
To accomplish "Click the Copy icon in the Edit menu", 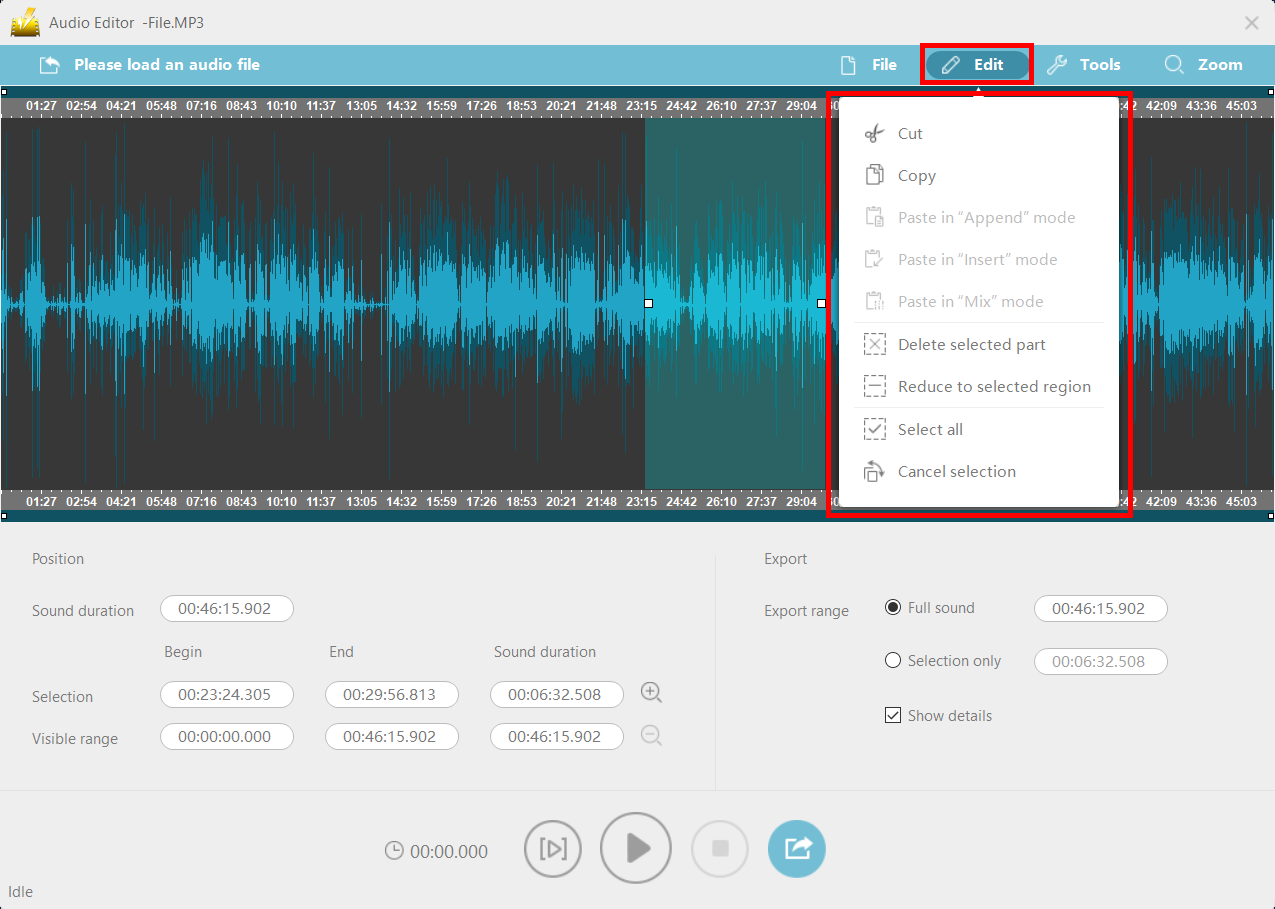I will (x=875, y=174).
